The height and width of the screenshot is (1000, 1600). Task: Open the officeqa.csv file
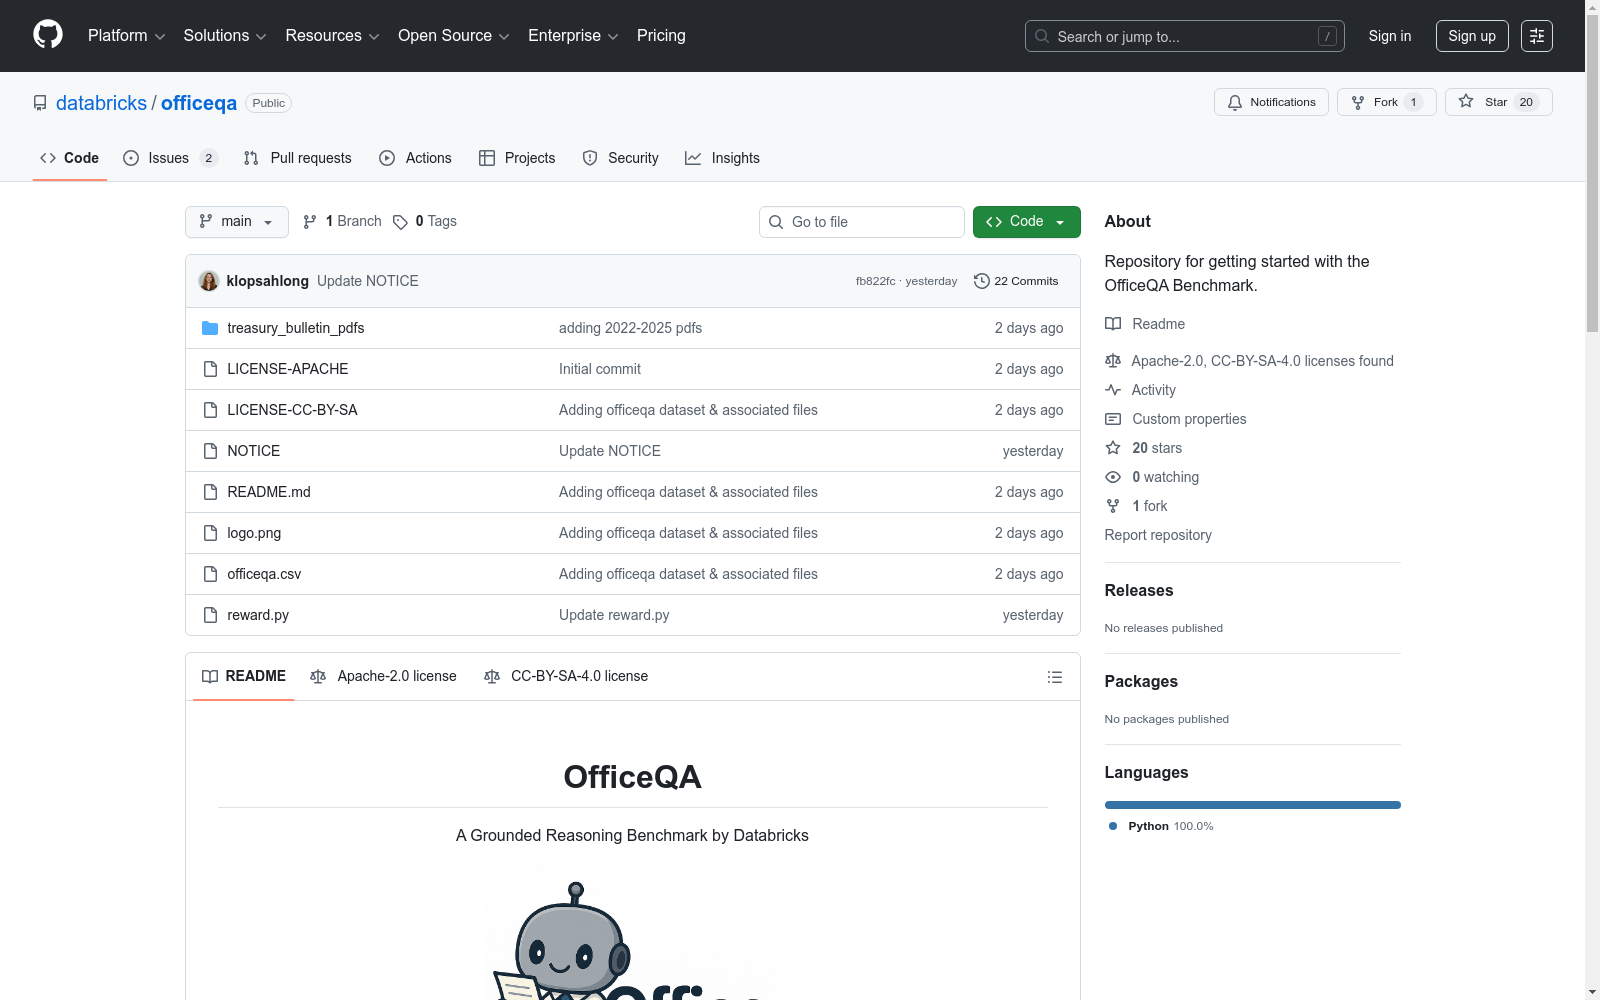click(x=264, y=574)
